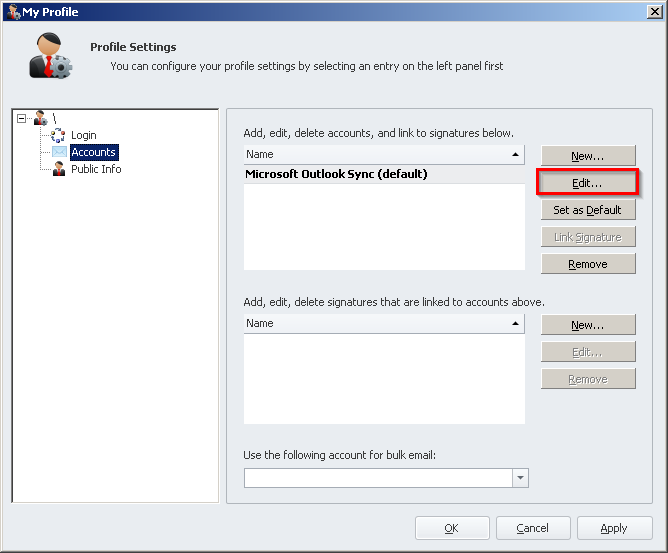
Task: Click the root user icon in tree
Action: (x=41, y=118)
